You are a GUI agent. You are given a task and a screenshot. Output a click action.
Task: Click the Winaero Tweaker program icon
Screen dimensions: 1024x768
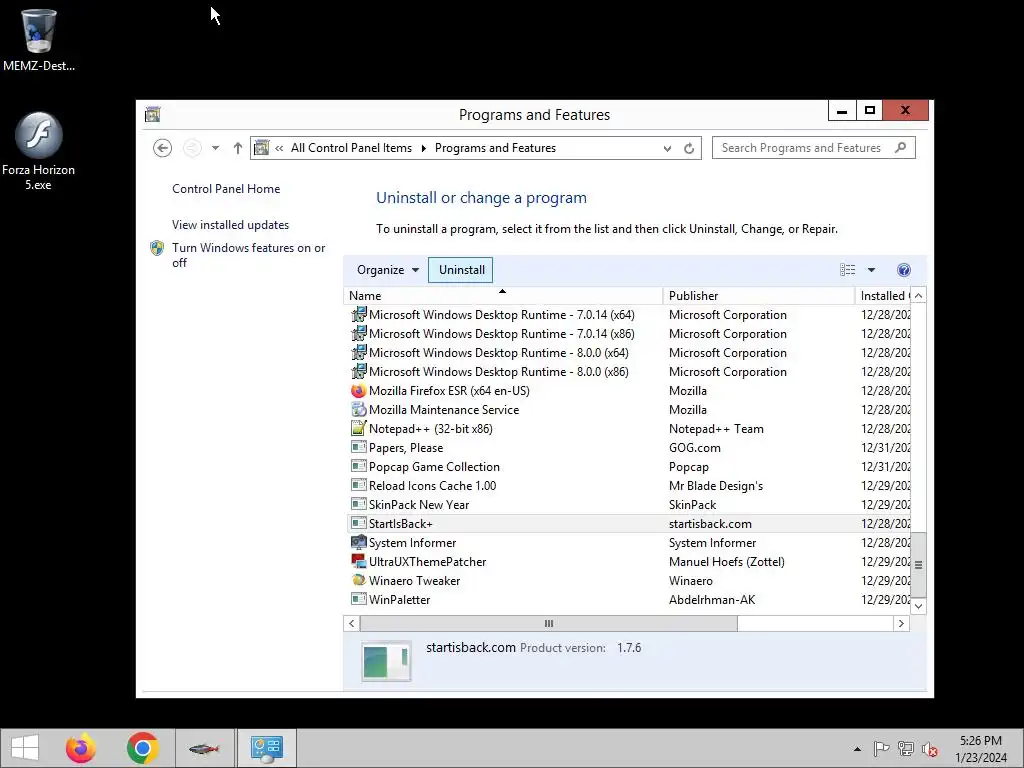coord(359,580)
